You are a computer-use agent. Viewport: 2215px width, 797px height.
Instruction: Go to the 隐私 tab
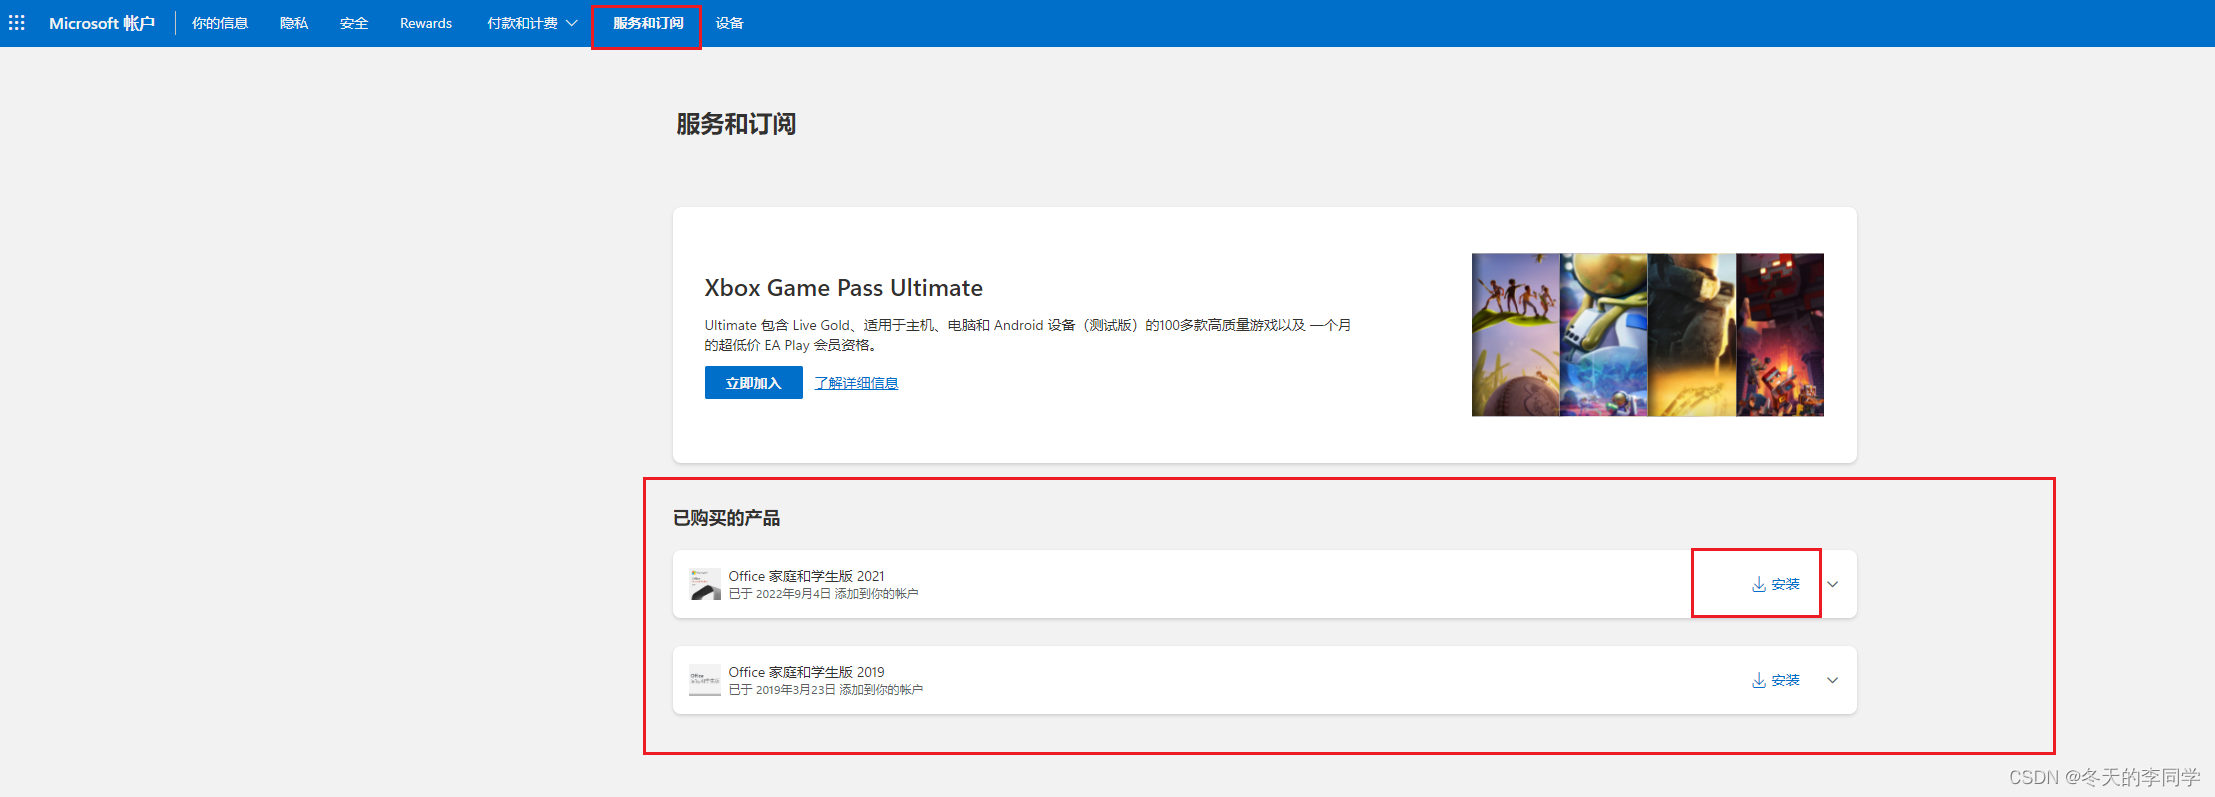coord(294,23)
